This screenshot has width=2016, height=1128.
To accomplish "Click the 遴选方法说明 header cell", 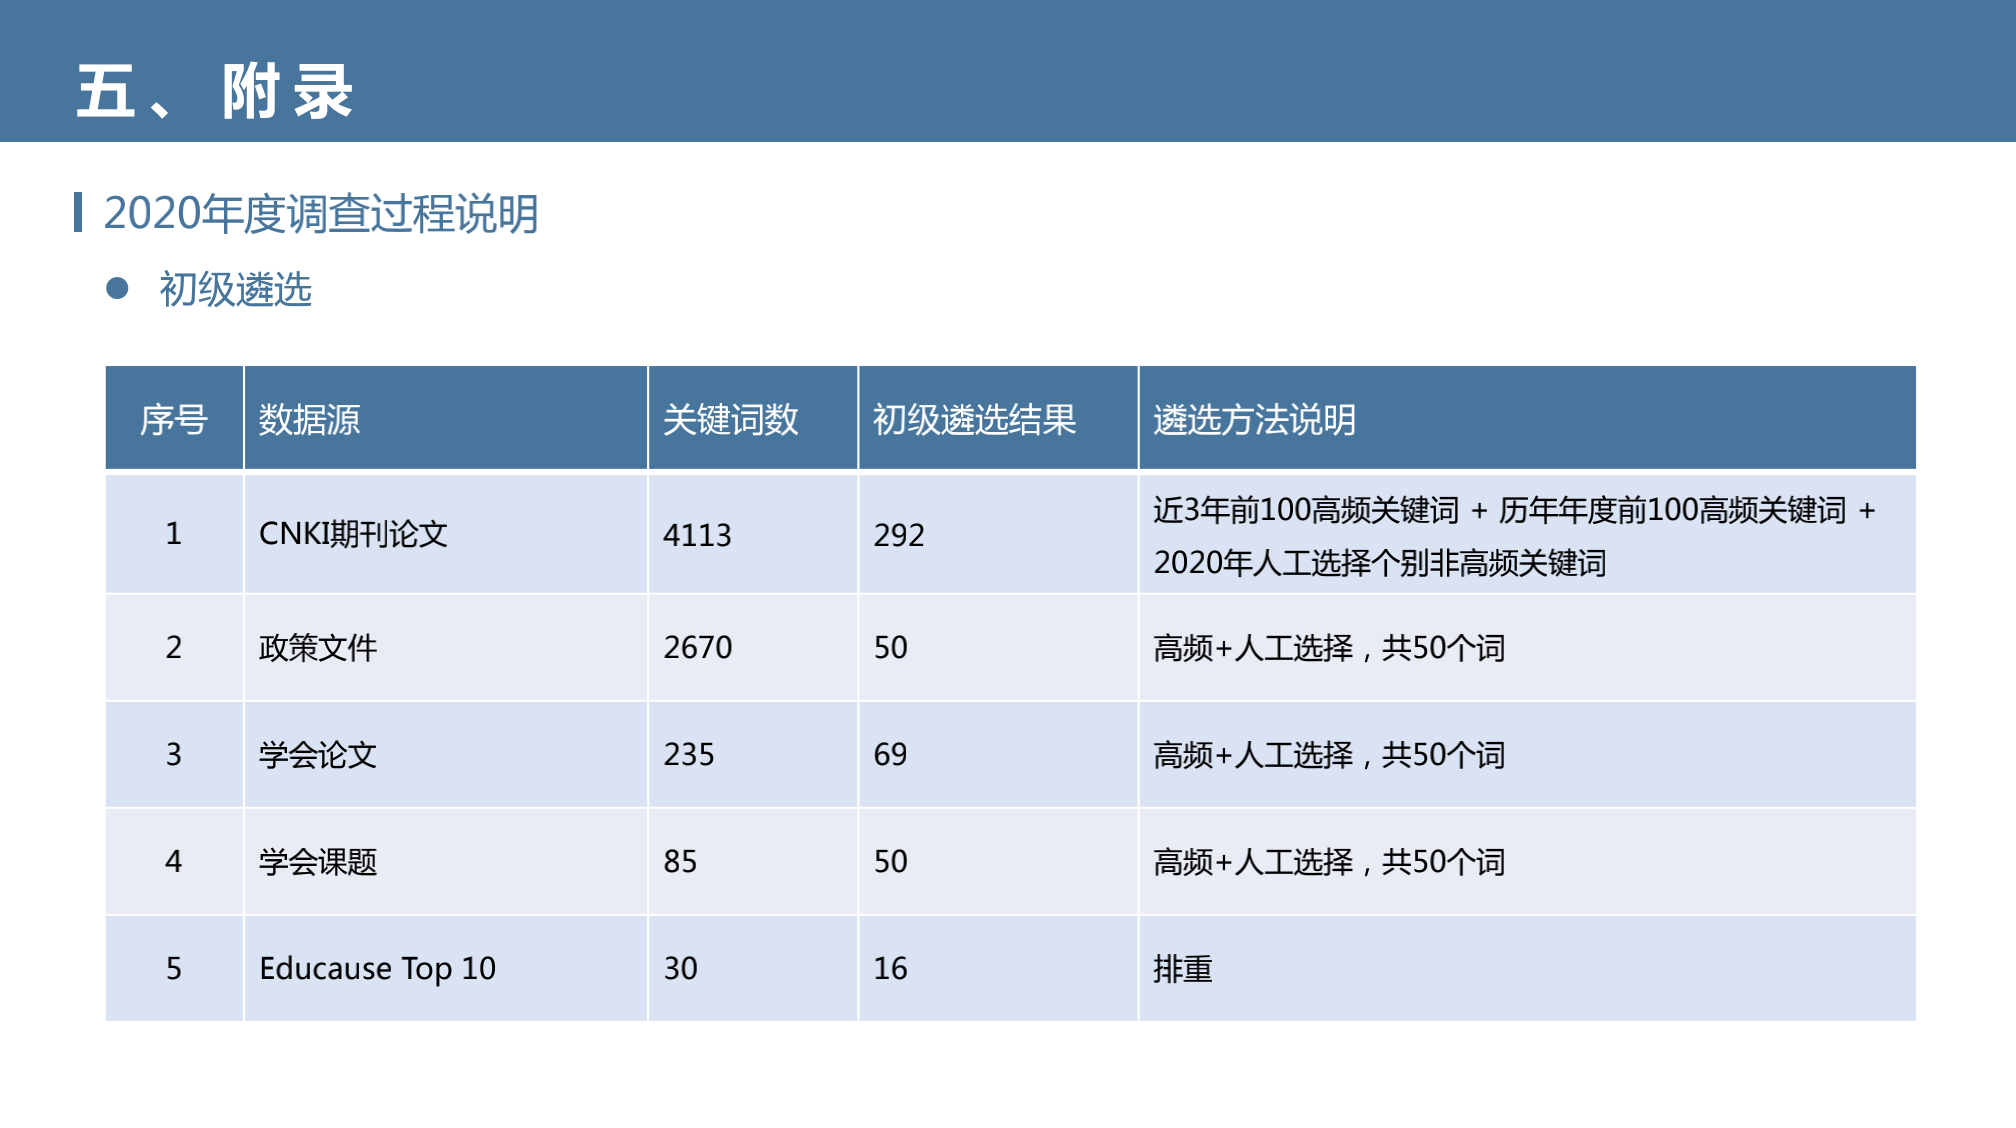I will tap(1254, 419).
